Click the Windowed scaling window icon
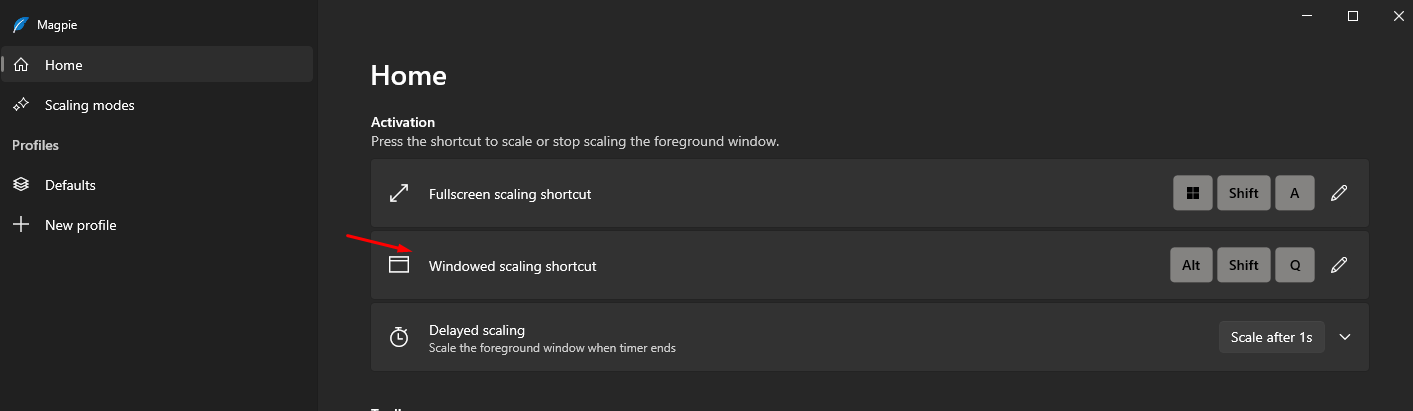The height and width of the screenshot is (411, 1413). tap(399, 265)
